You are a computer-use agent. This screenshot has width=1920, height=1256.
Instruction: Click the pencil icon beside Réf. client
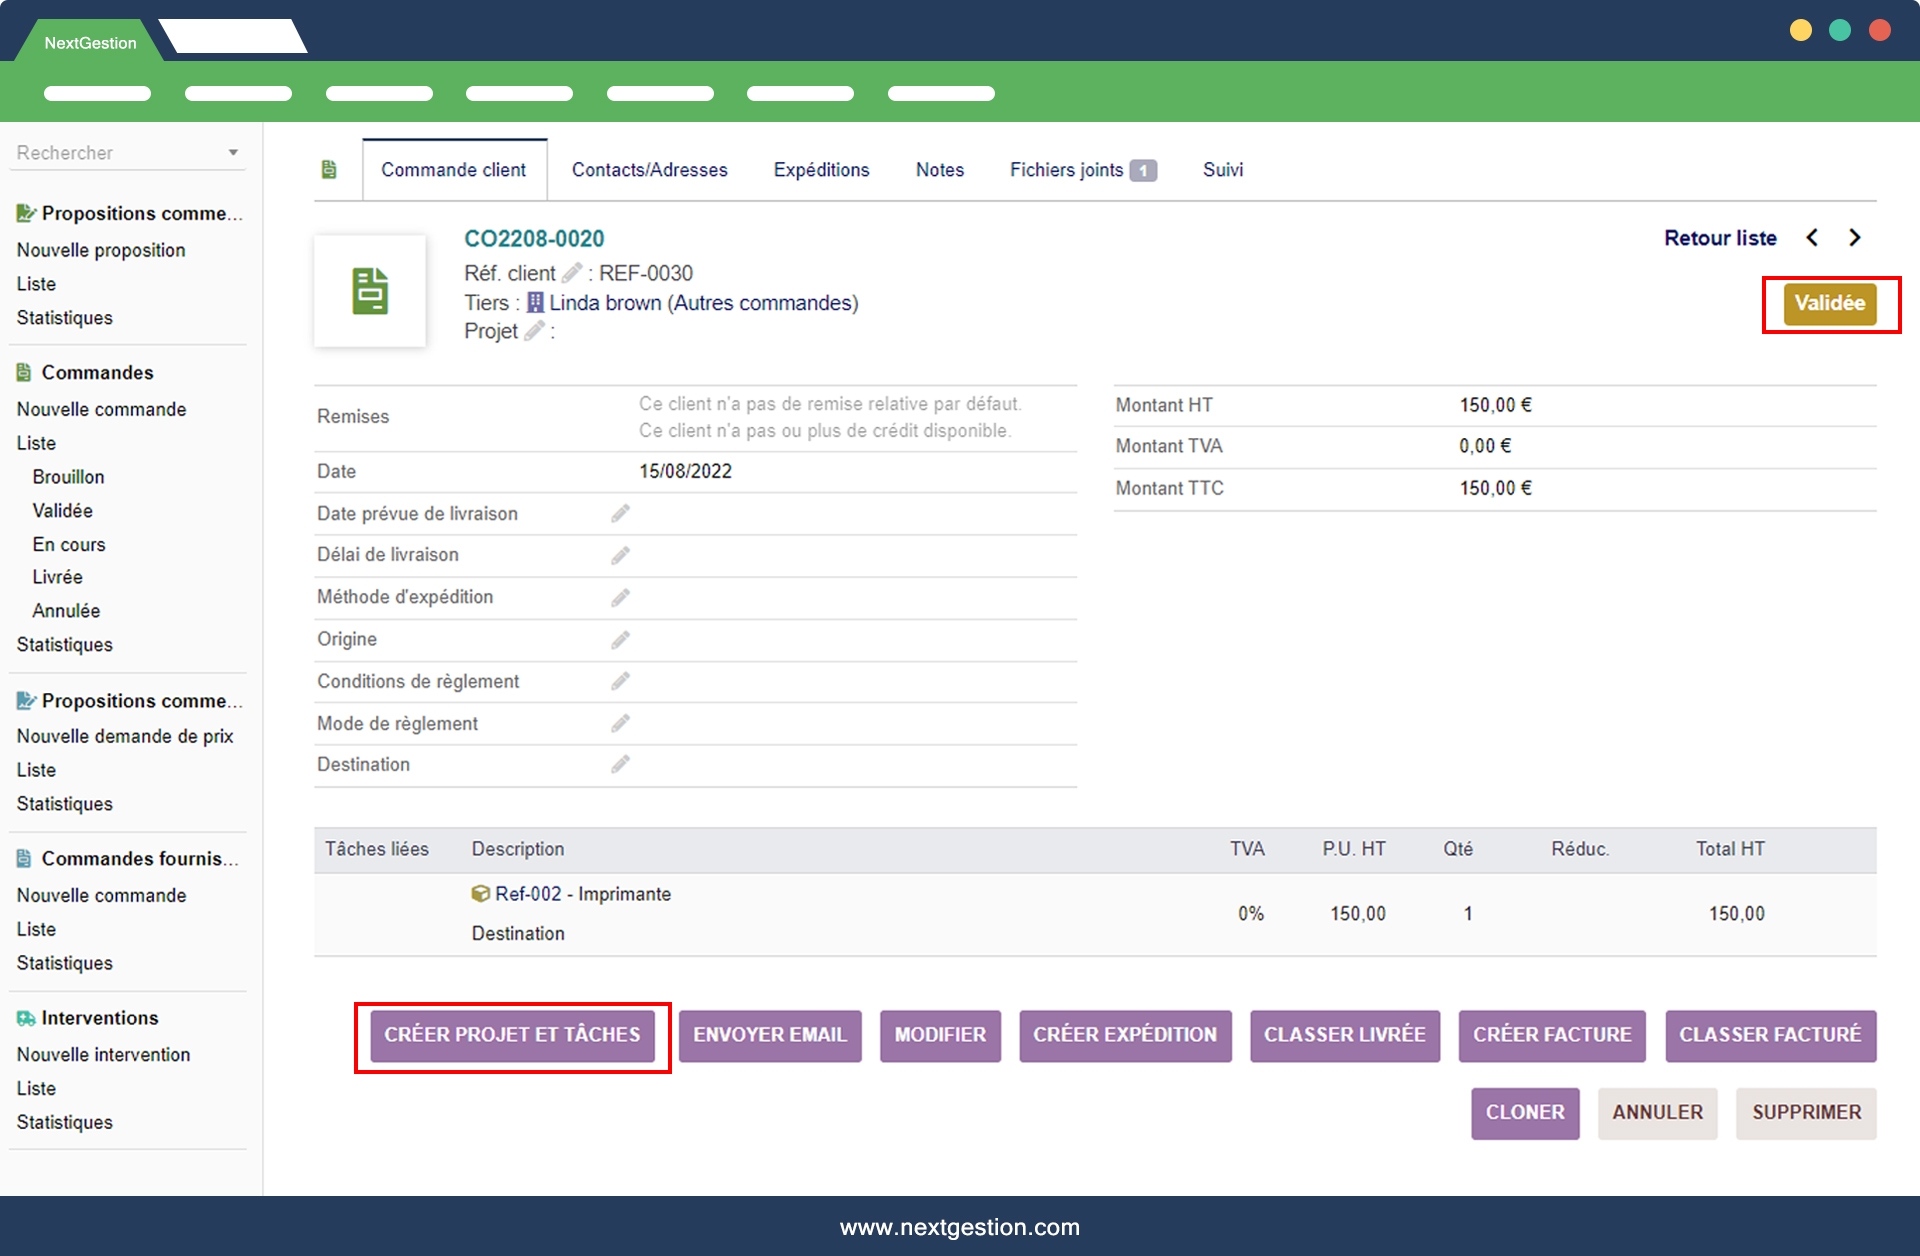click(572, 273)
